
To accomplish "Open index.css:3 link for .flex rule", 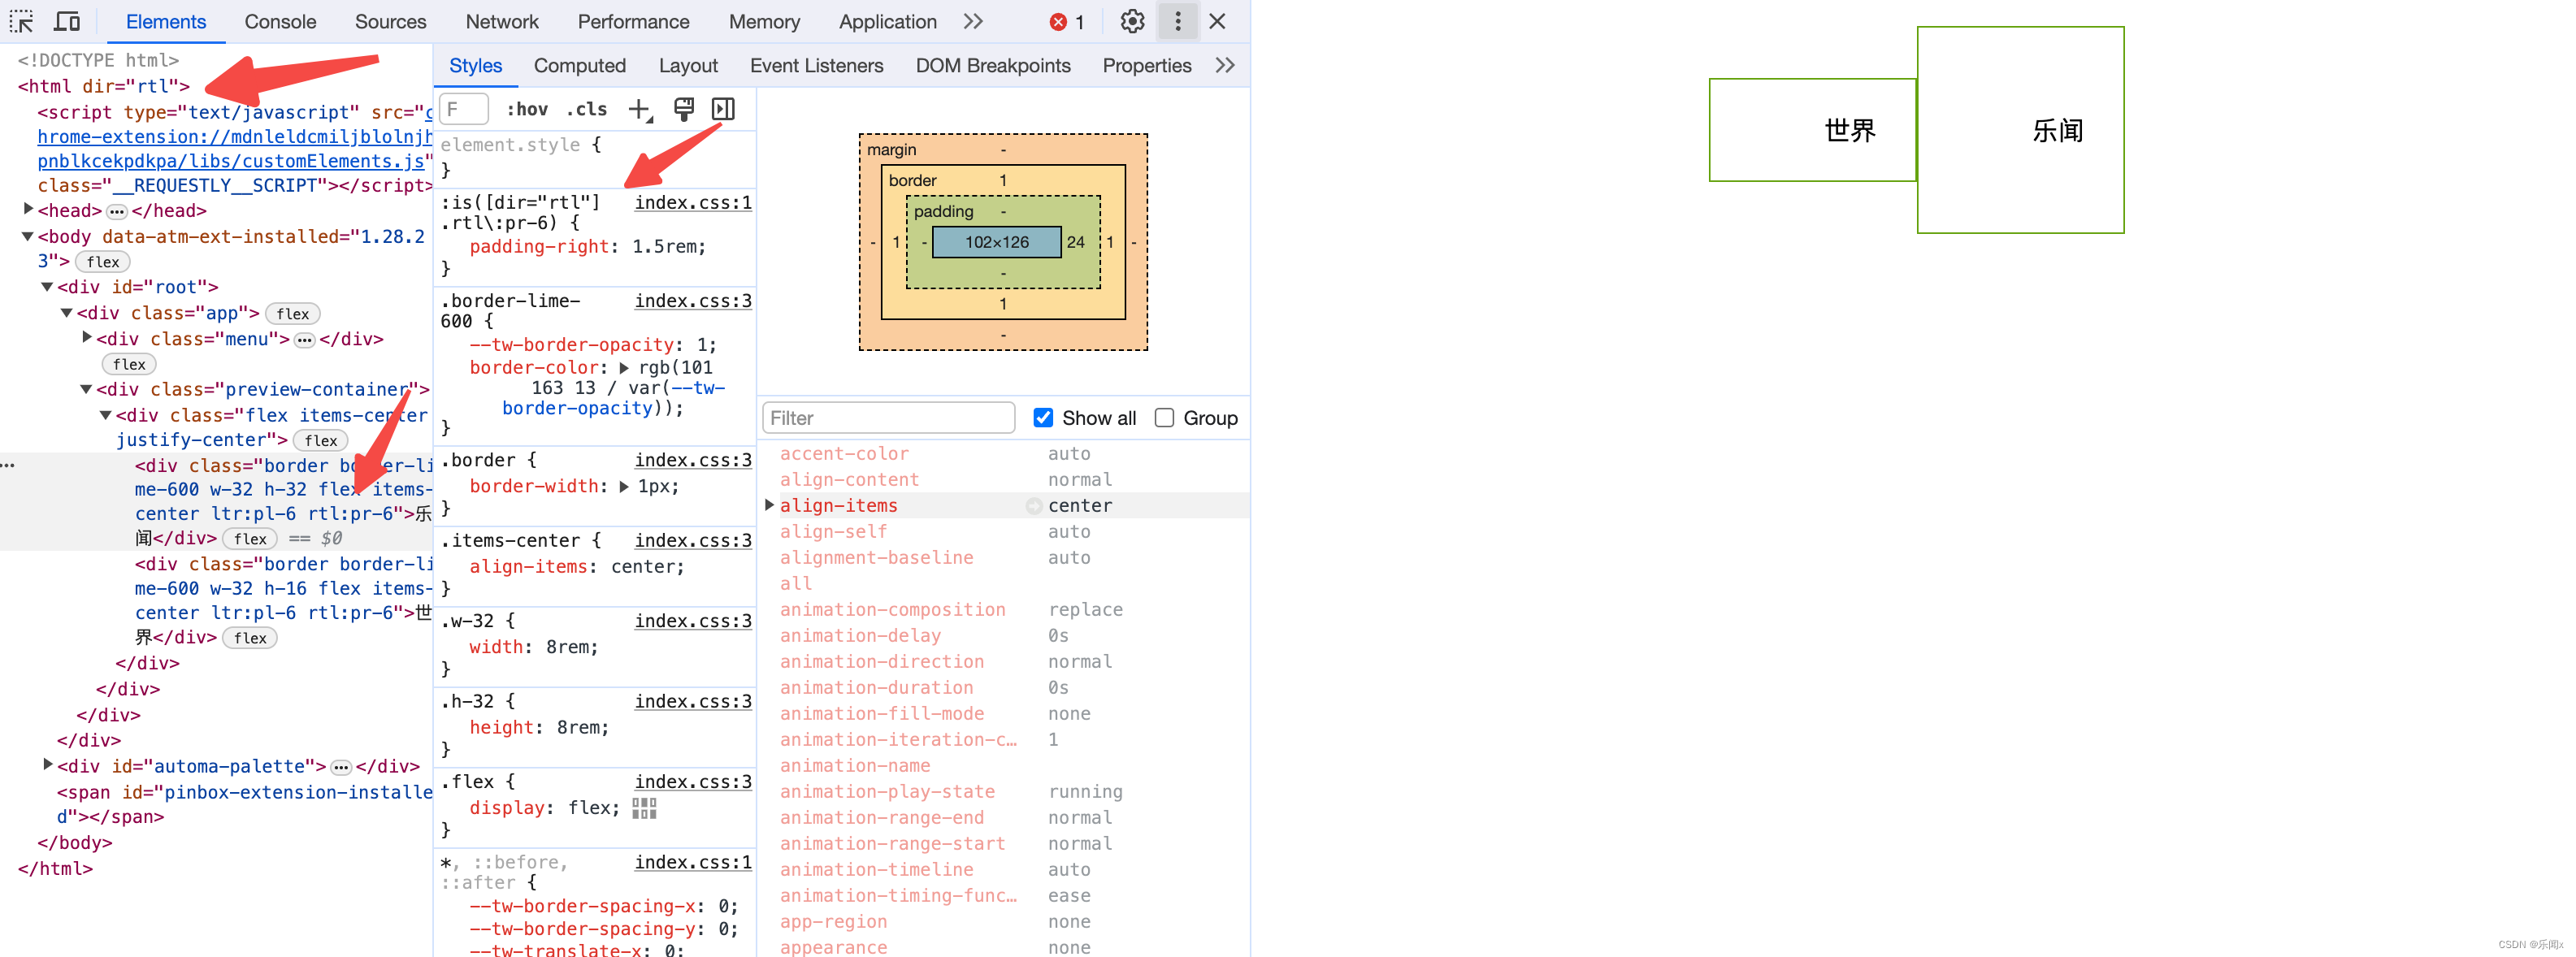I will 693,782.
